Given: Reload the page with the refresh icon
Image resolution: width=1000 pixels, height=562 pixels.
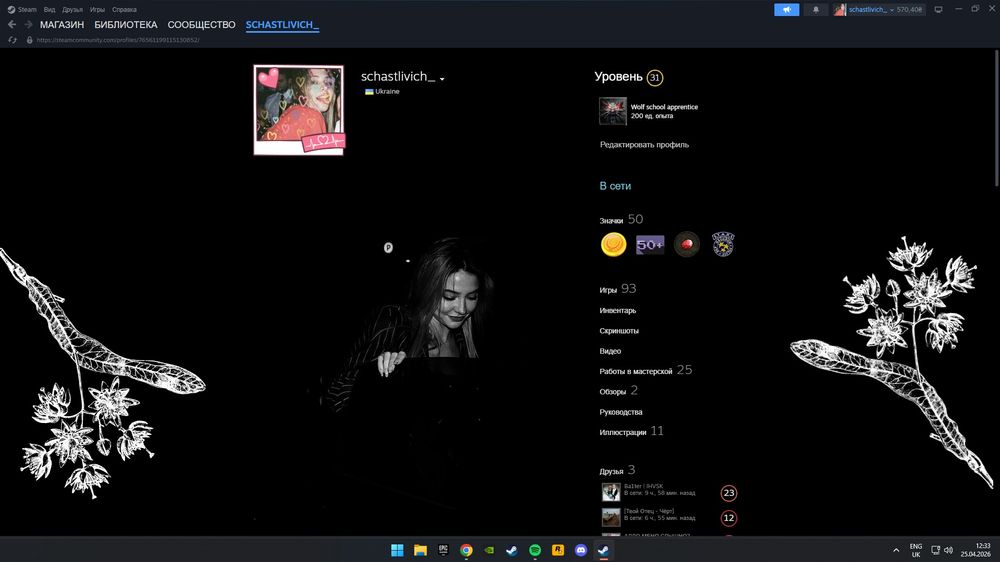Looking at the screenshot, I should coord(12,40).
